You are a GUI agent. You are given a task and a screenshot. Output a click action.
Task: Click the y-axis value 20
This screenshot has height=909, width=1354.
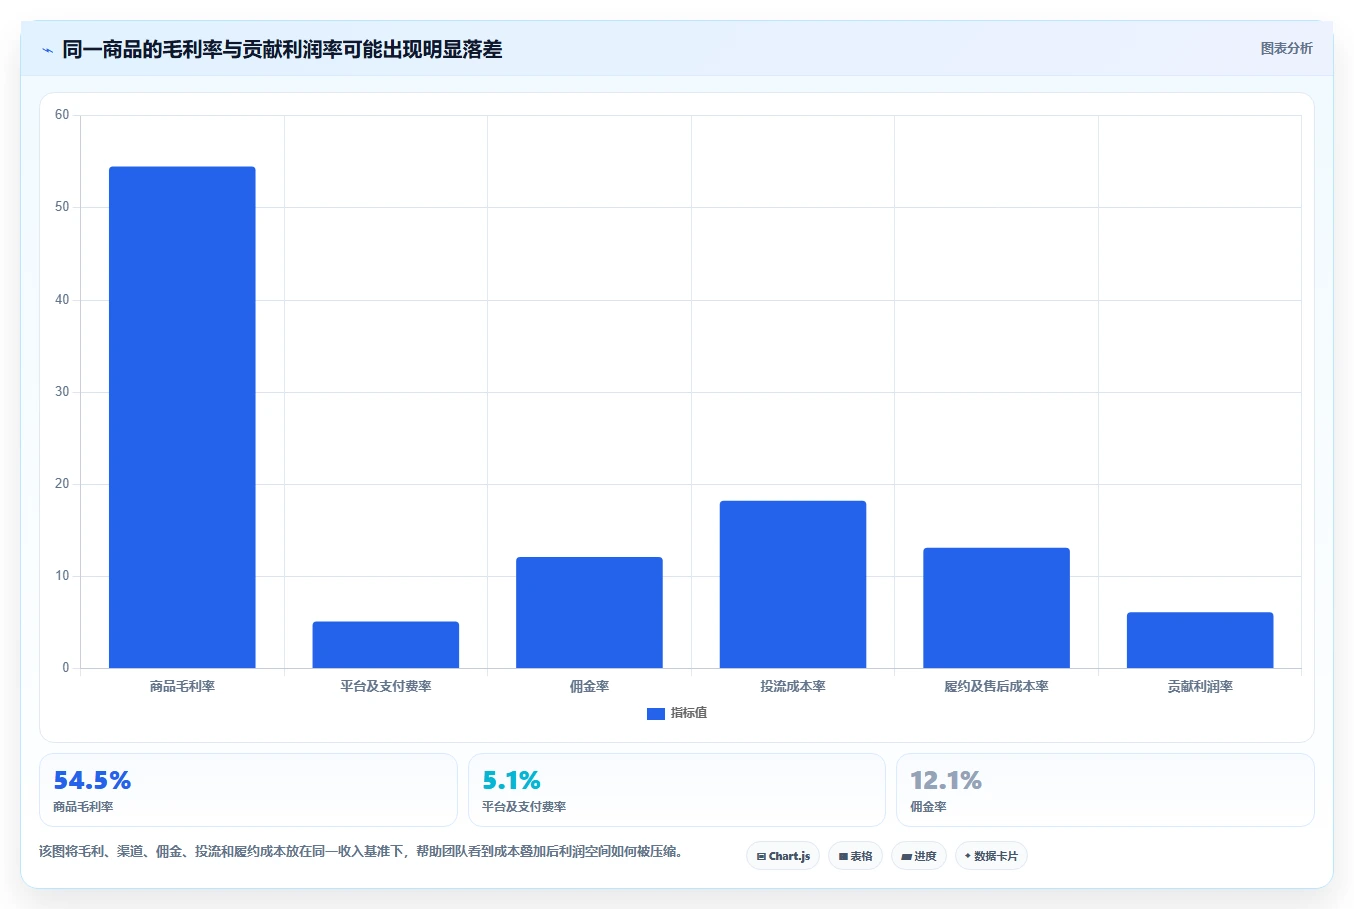pos(62,484)
